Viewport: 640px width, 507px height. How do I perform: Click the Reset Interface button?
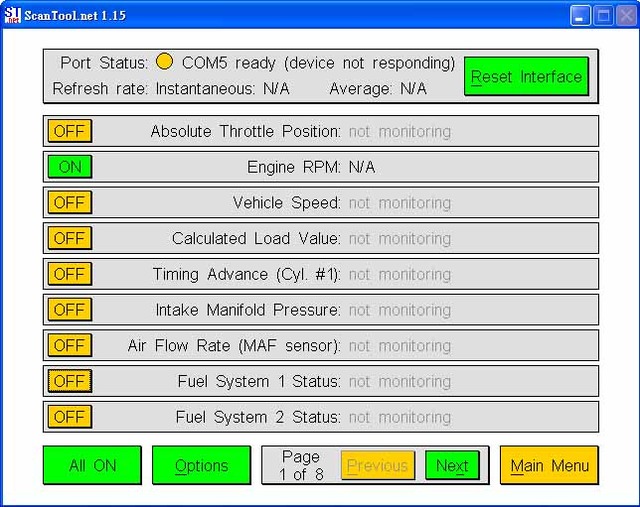pyautogui.click(x=526, y=77)
